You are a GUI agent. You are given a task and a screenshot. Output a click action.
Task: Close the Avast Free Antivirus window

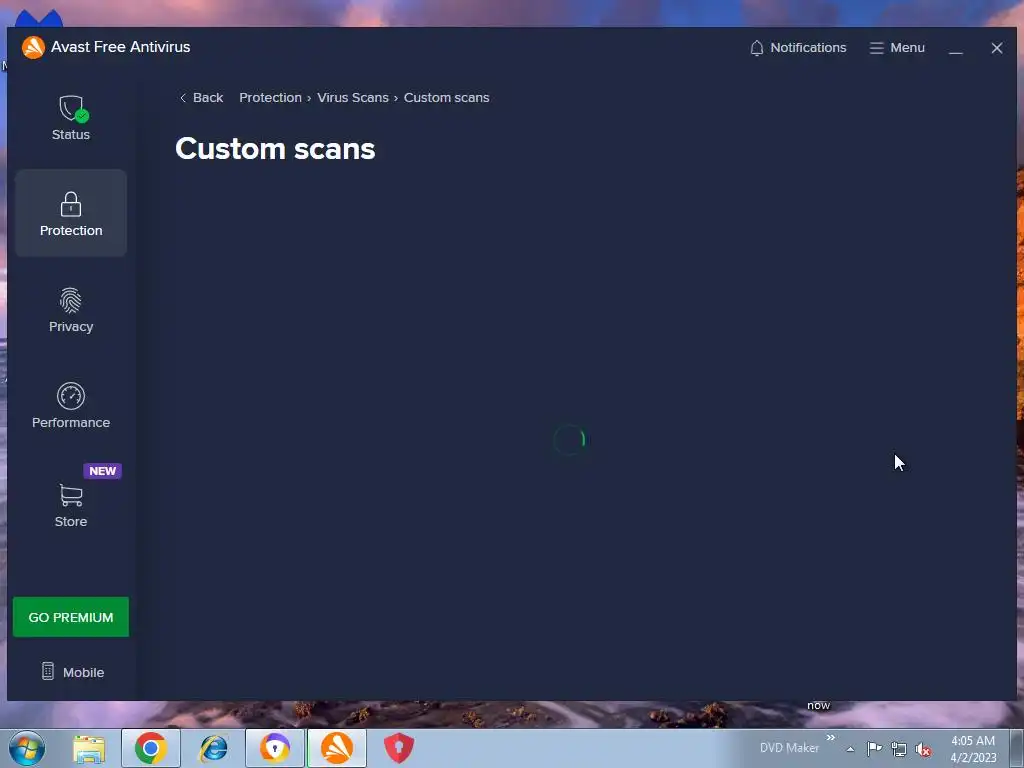[997, 48]
